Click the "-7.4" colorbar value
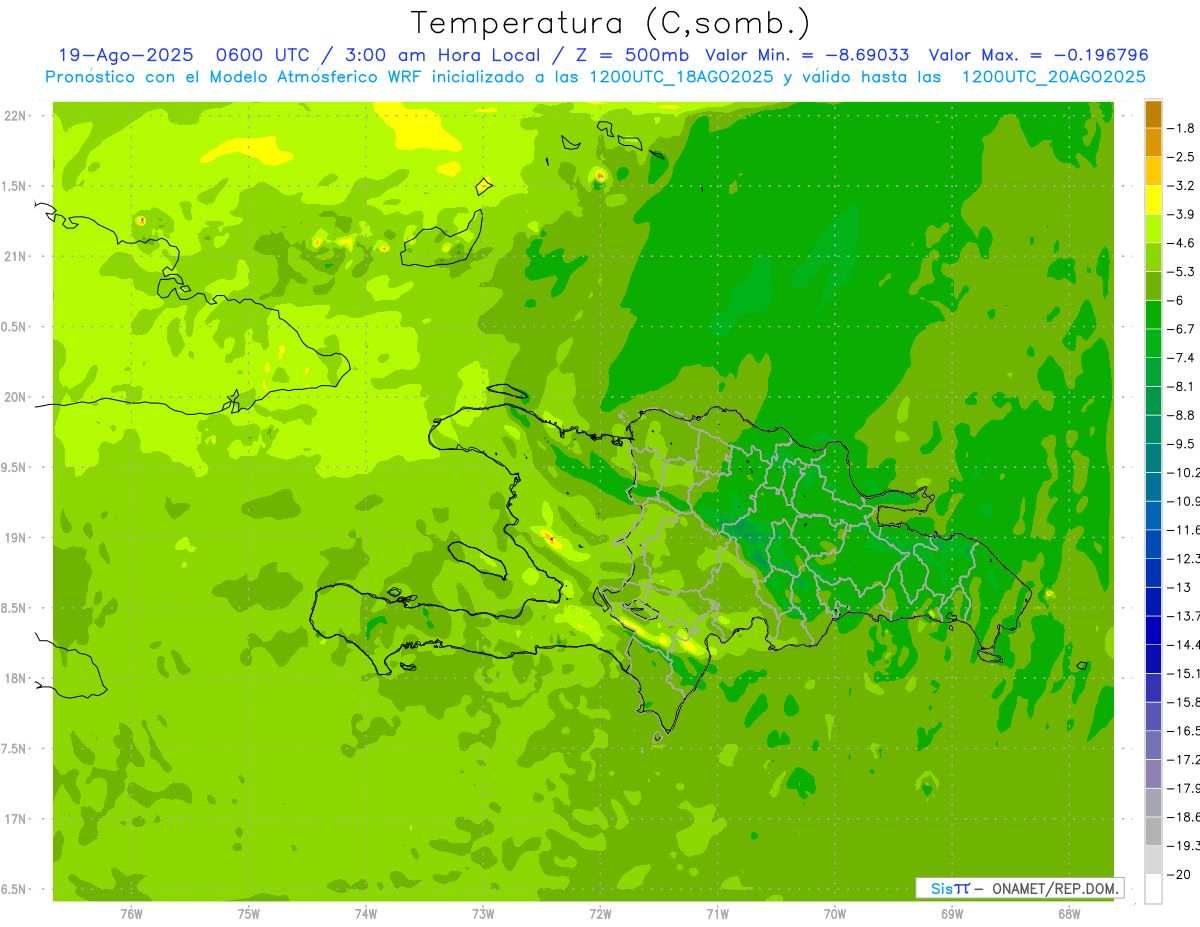1200x927 pixels. tap(1181, 358)
